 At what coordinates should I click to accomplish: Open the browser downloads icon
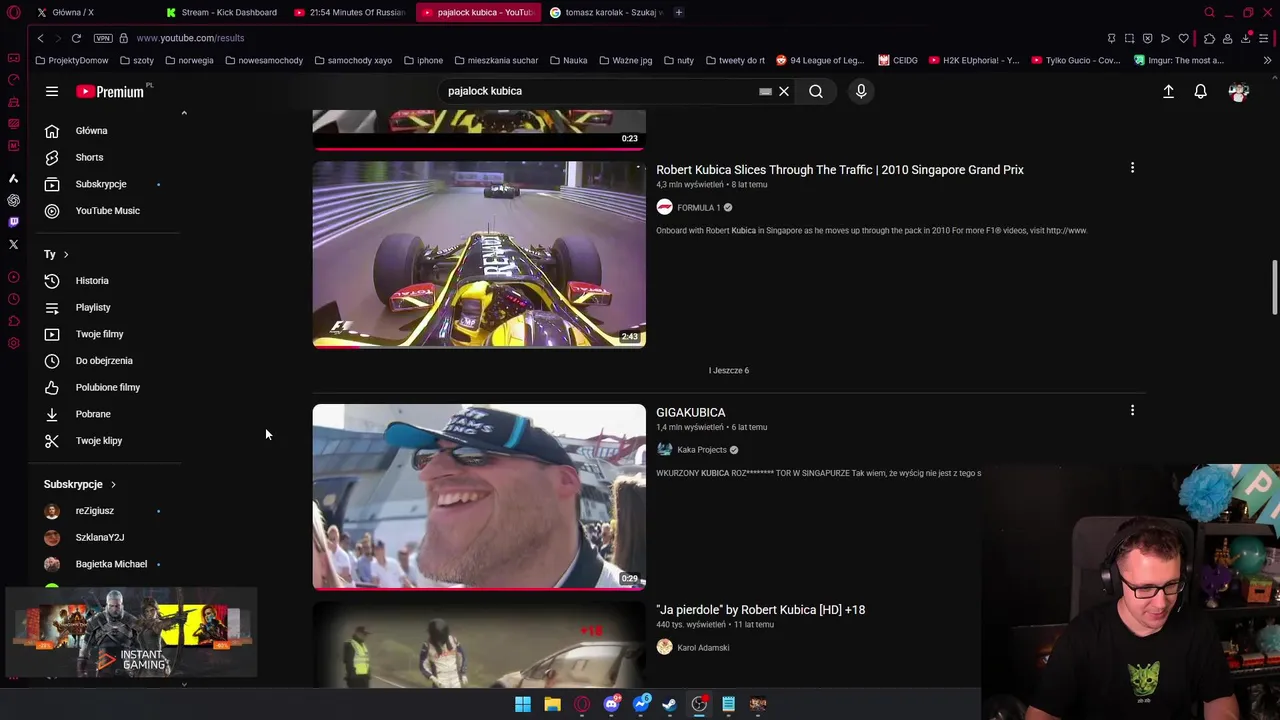coord(1246,38)
